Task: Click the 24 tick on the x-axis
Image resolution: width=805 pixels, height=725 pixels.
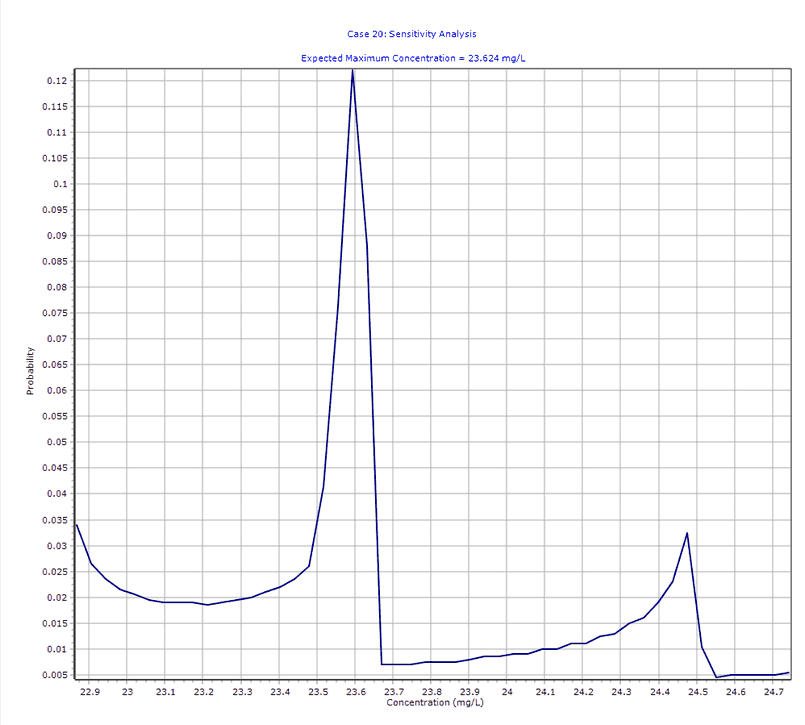Action: (508, 691)
